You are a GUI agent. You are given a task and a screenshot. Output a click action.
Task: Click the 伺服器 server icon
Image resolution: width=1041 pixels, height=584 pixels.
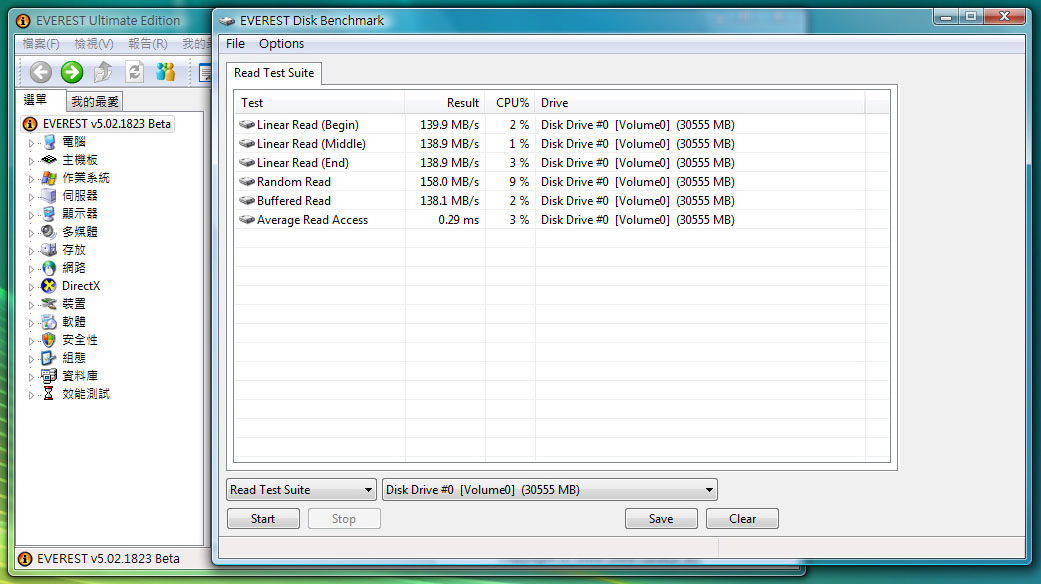pos(48,196)
